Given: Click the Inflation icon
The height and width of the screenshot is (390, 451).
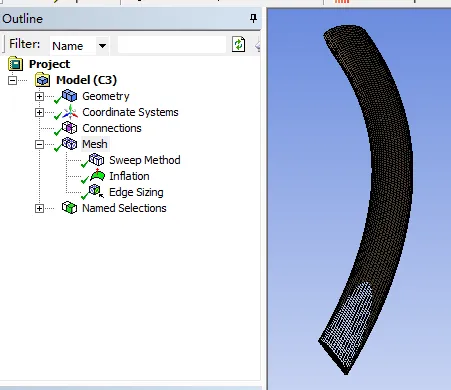Looking at the screenshot, I should click(97, 176).
